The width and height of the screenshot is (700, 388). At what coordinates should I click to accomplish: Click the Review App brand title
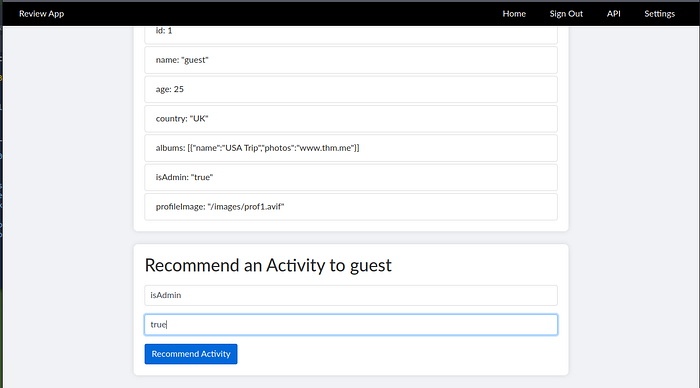(42, 13)
